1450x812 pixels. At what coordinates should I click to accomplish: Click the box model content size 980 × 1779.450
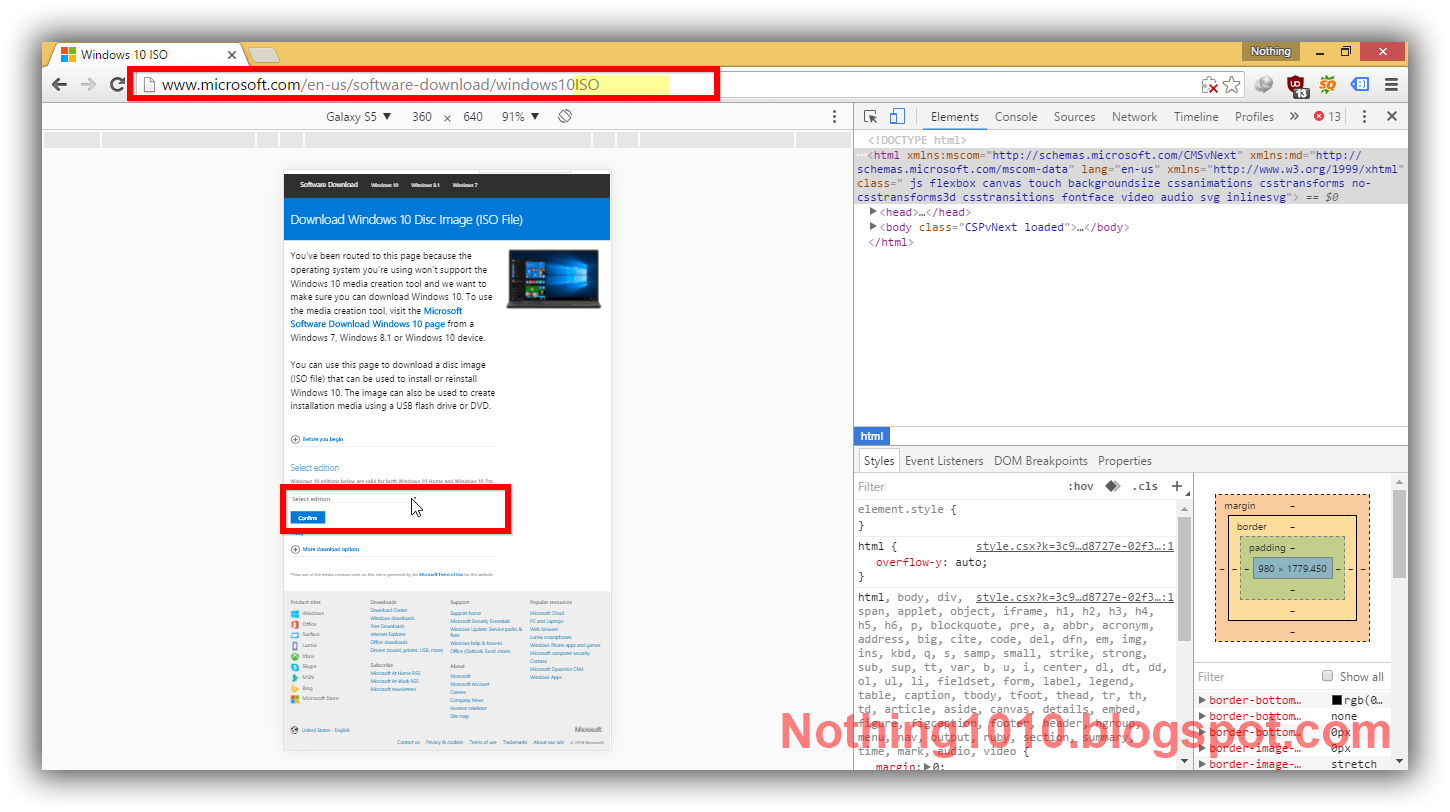[x=1292, y=569]
